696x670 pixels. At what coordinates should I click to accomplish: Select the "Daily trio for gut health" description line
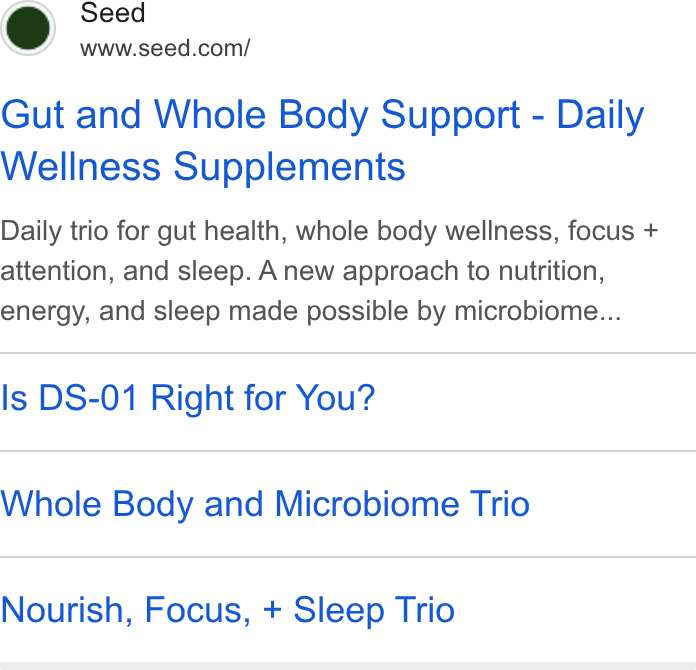(329, 231)
